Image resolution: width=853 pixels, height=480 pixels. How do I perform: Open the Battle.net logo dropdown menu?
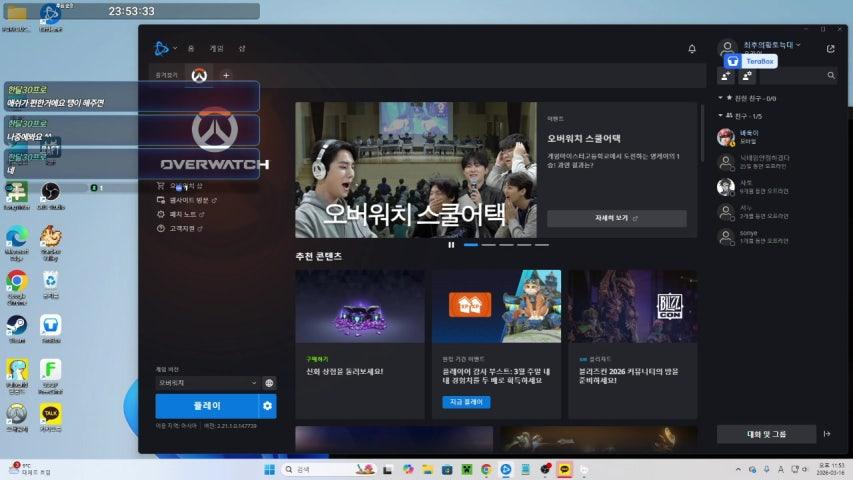pyautogui.click(x=164, y=48)
